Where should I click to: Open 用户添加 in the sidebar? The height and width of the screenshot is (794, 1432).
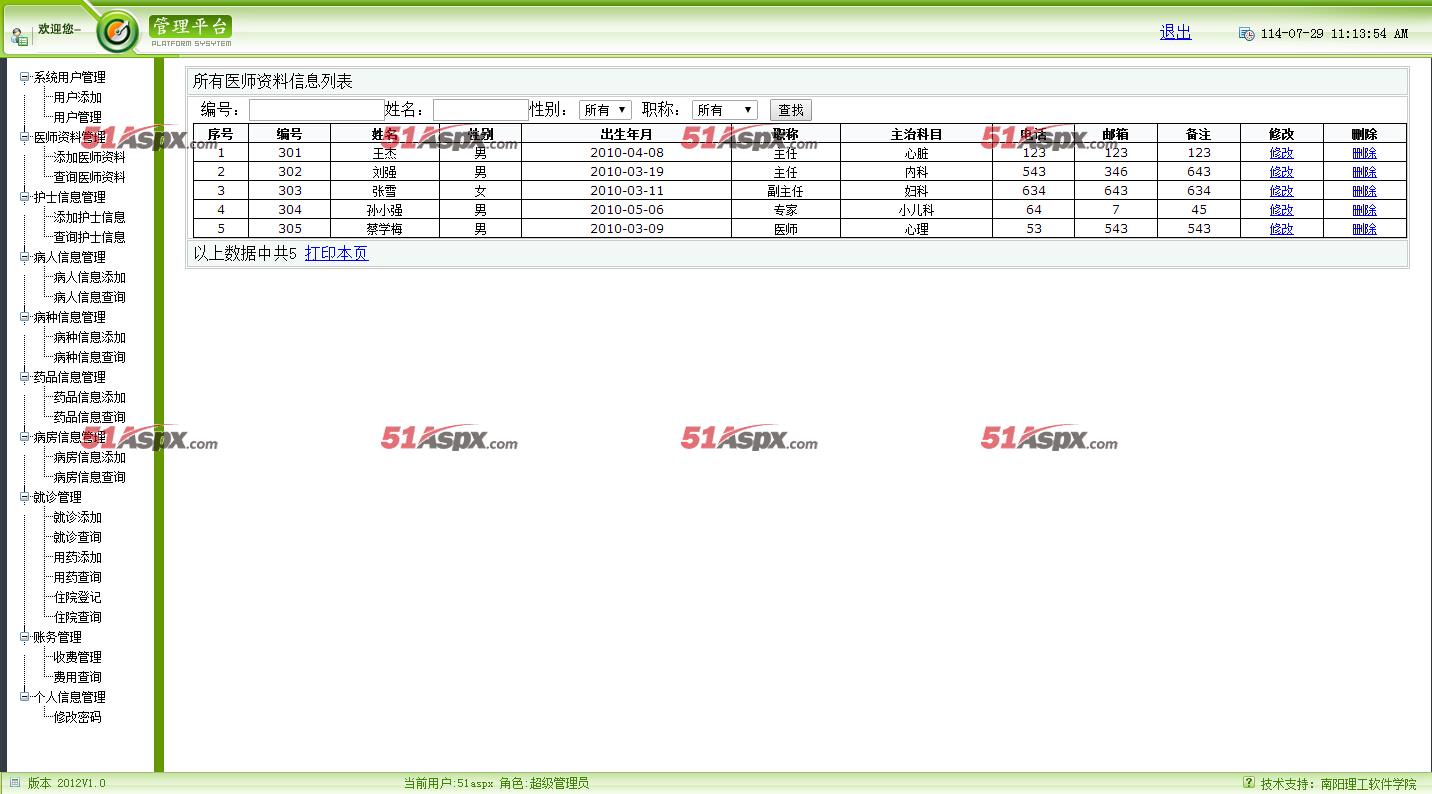point(77,97)
